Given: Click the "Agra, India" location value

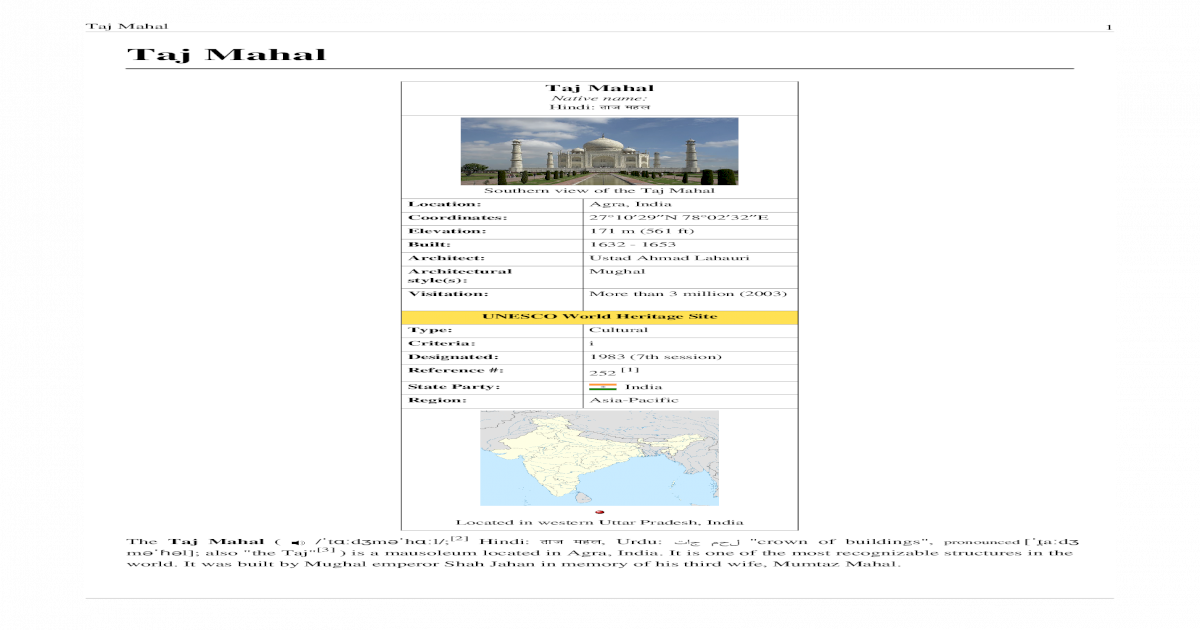Looking at the screenshot, I should coord(630,204).
